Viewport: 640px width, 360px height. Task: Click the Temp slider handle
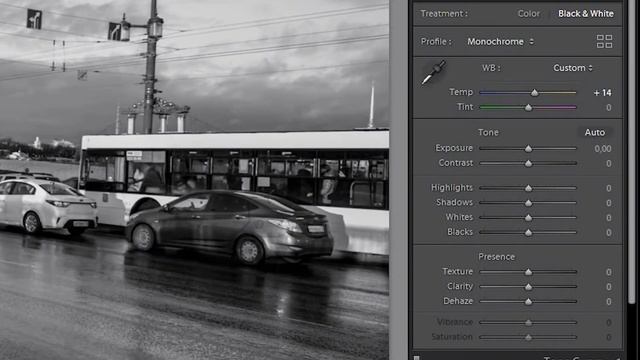click(x=534, y=93)
